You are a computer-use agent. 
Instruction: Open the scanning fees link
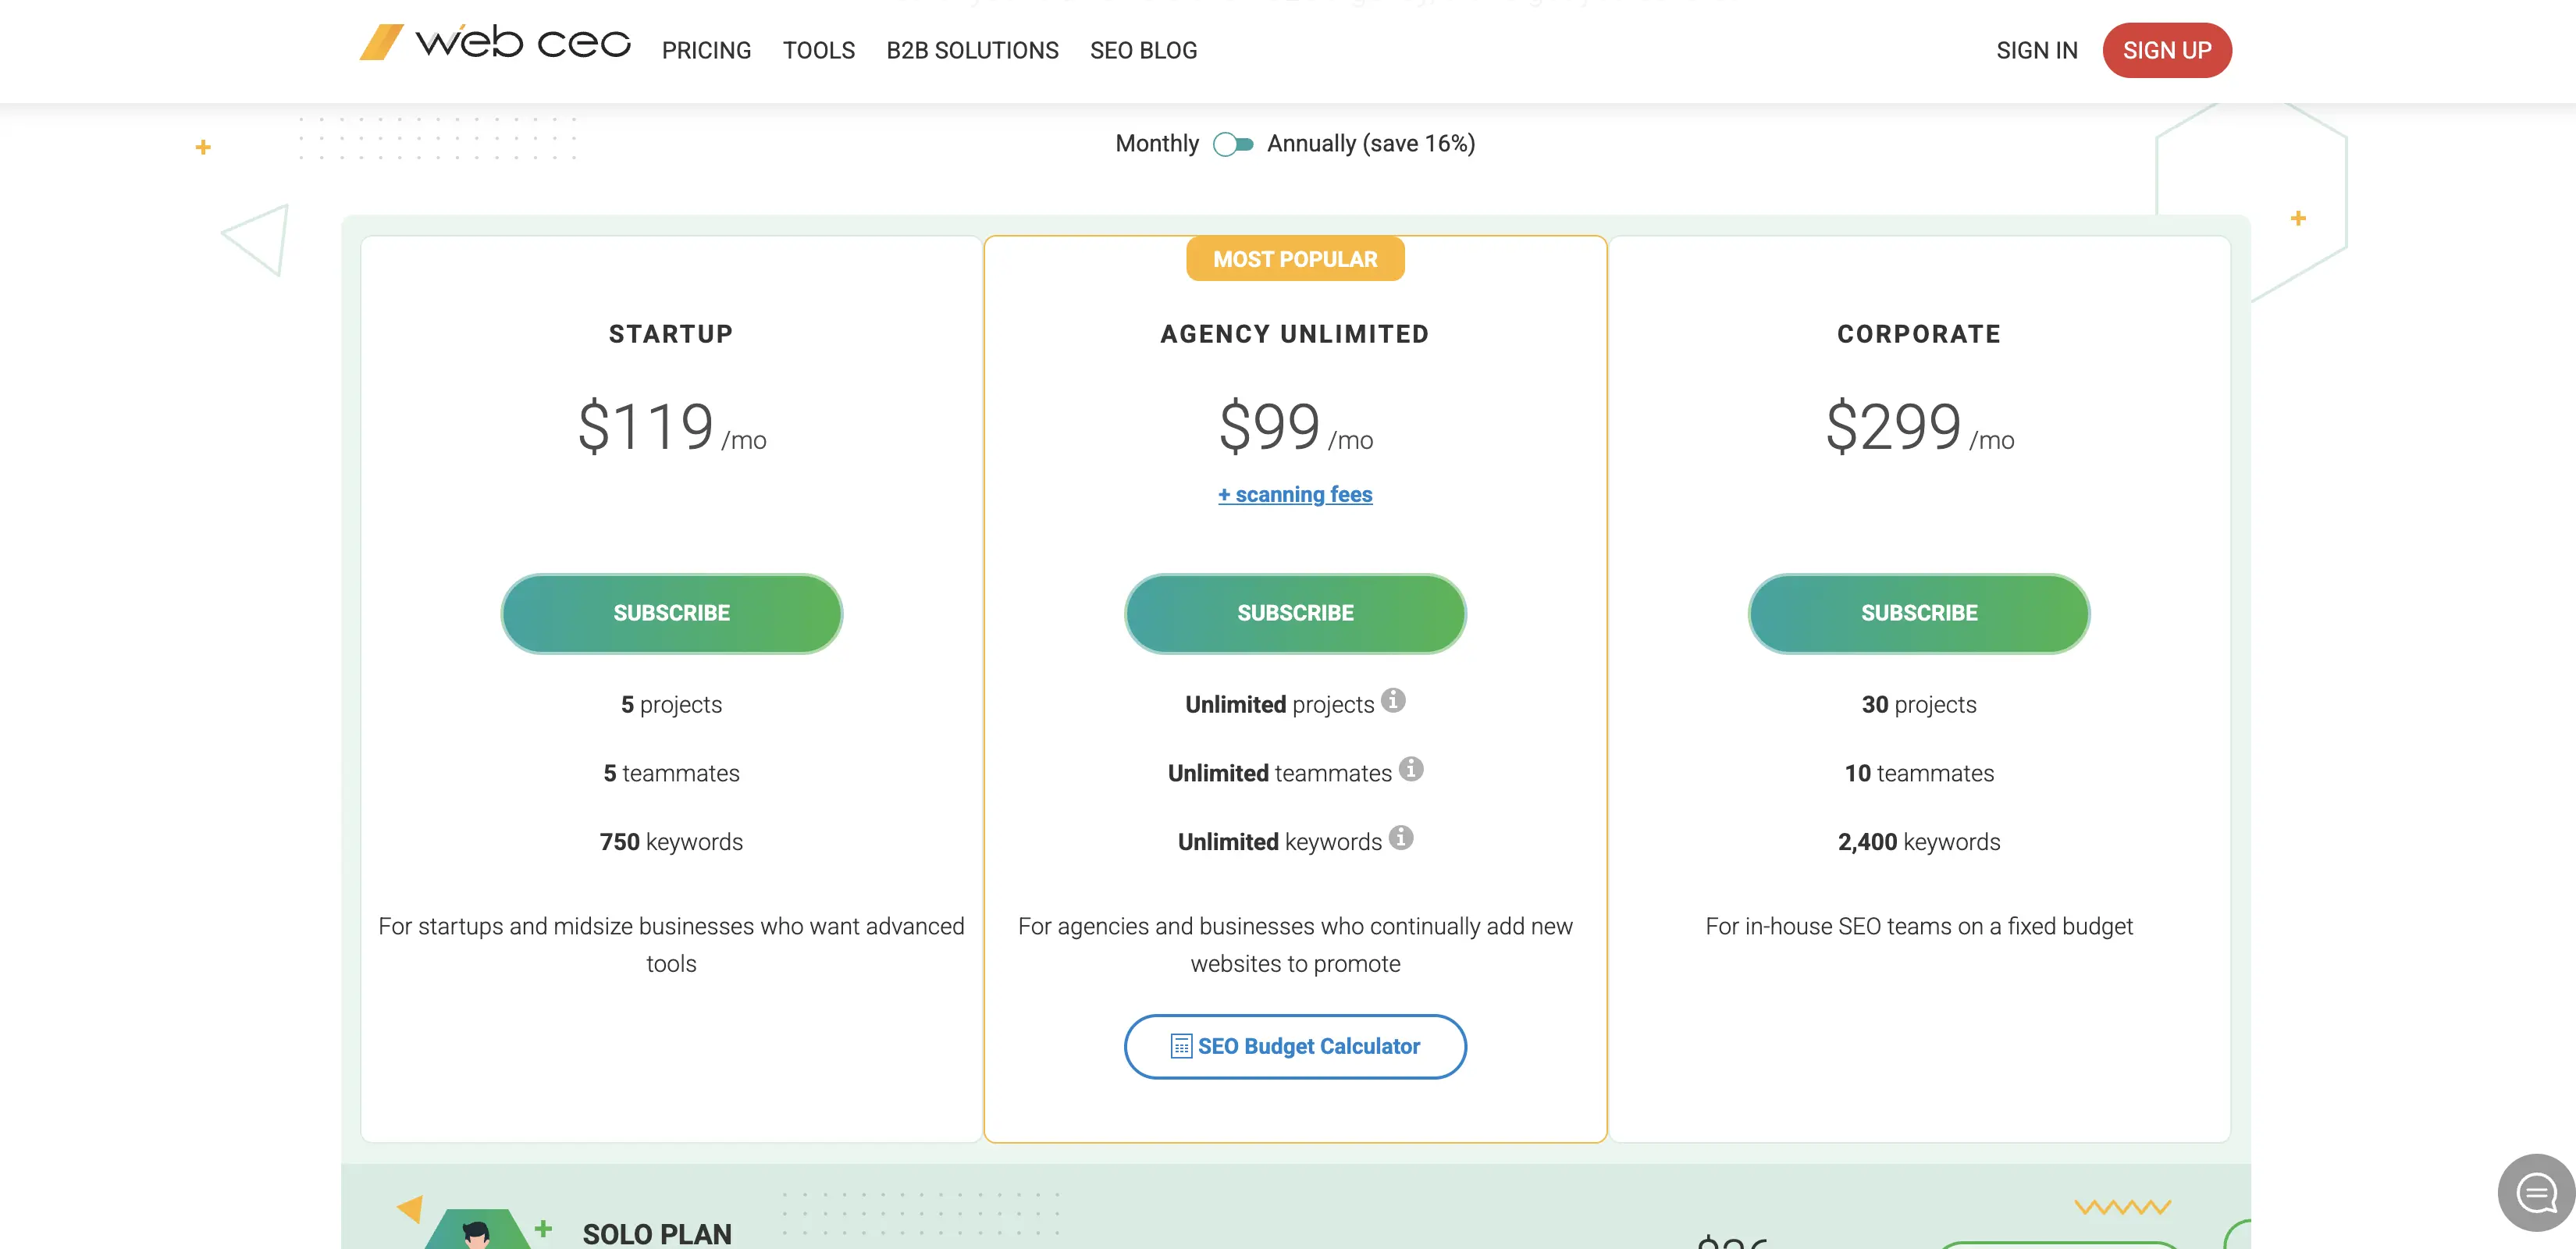pyautogui.click(x=1295, y=494)
